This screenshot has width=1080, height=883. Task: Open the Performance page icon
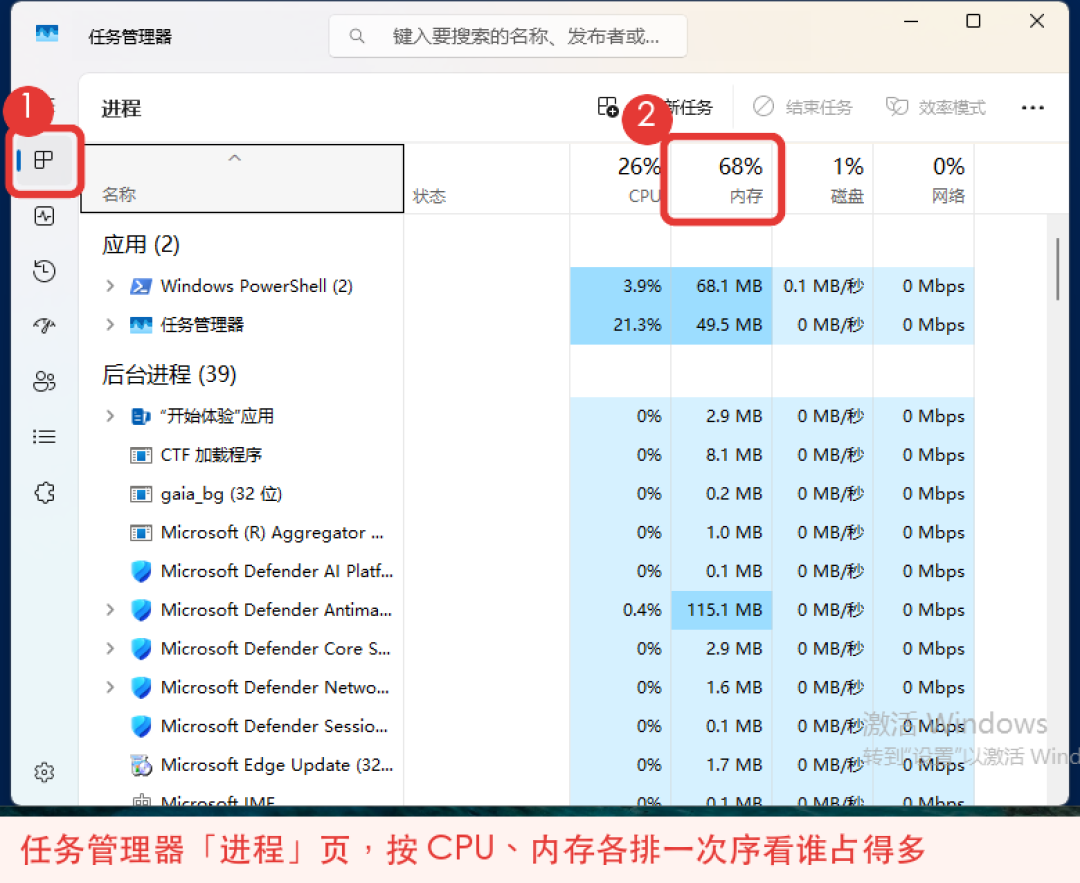[44, 216]
